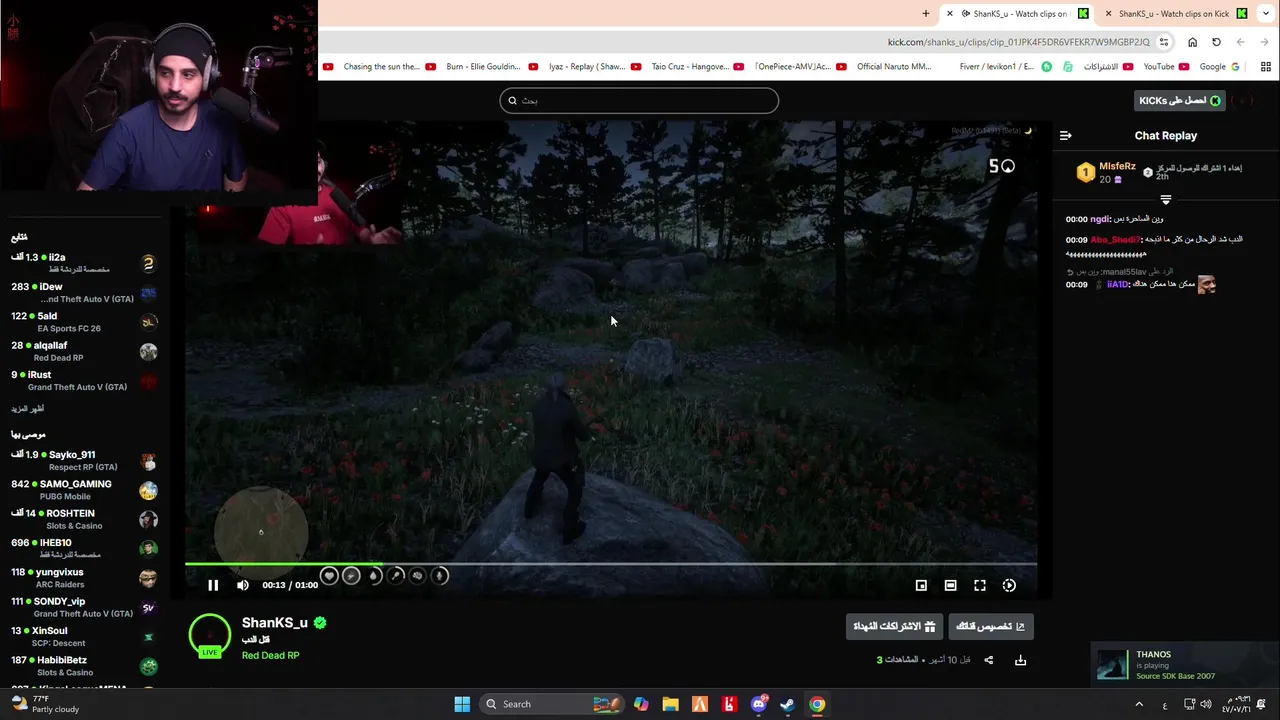Open playback speed settings icon

[1009, 586]
